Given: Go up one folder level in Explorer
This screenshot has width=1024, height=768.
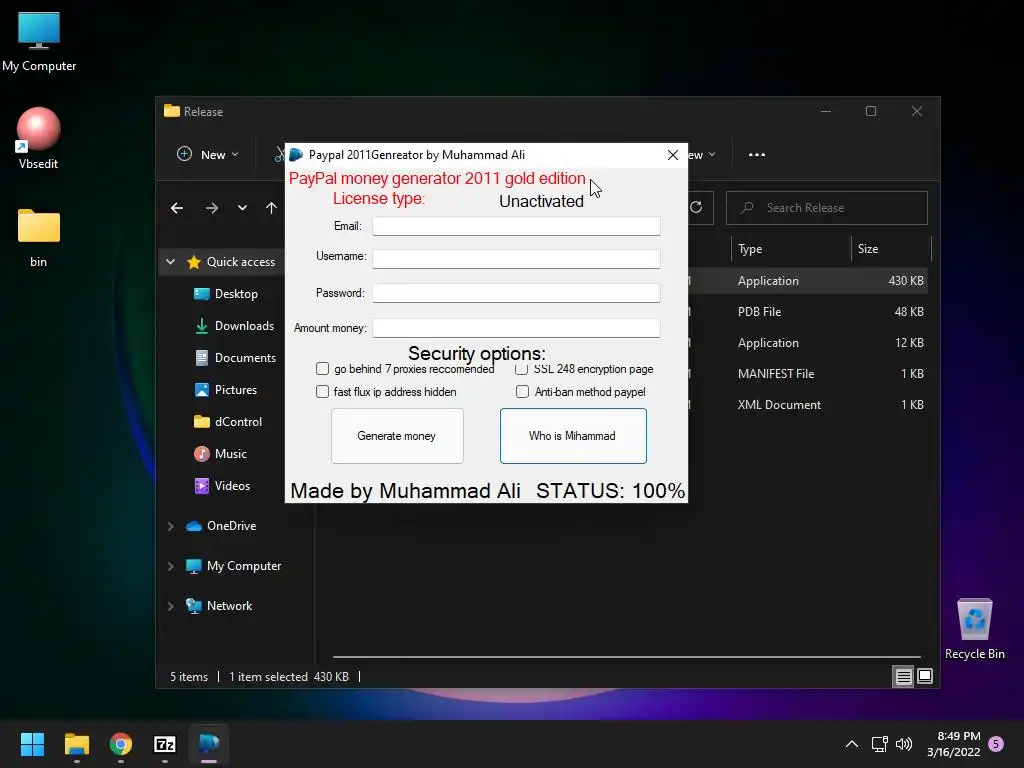Looking at the screenshot, I should click(x=272, y=208).
